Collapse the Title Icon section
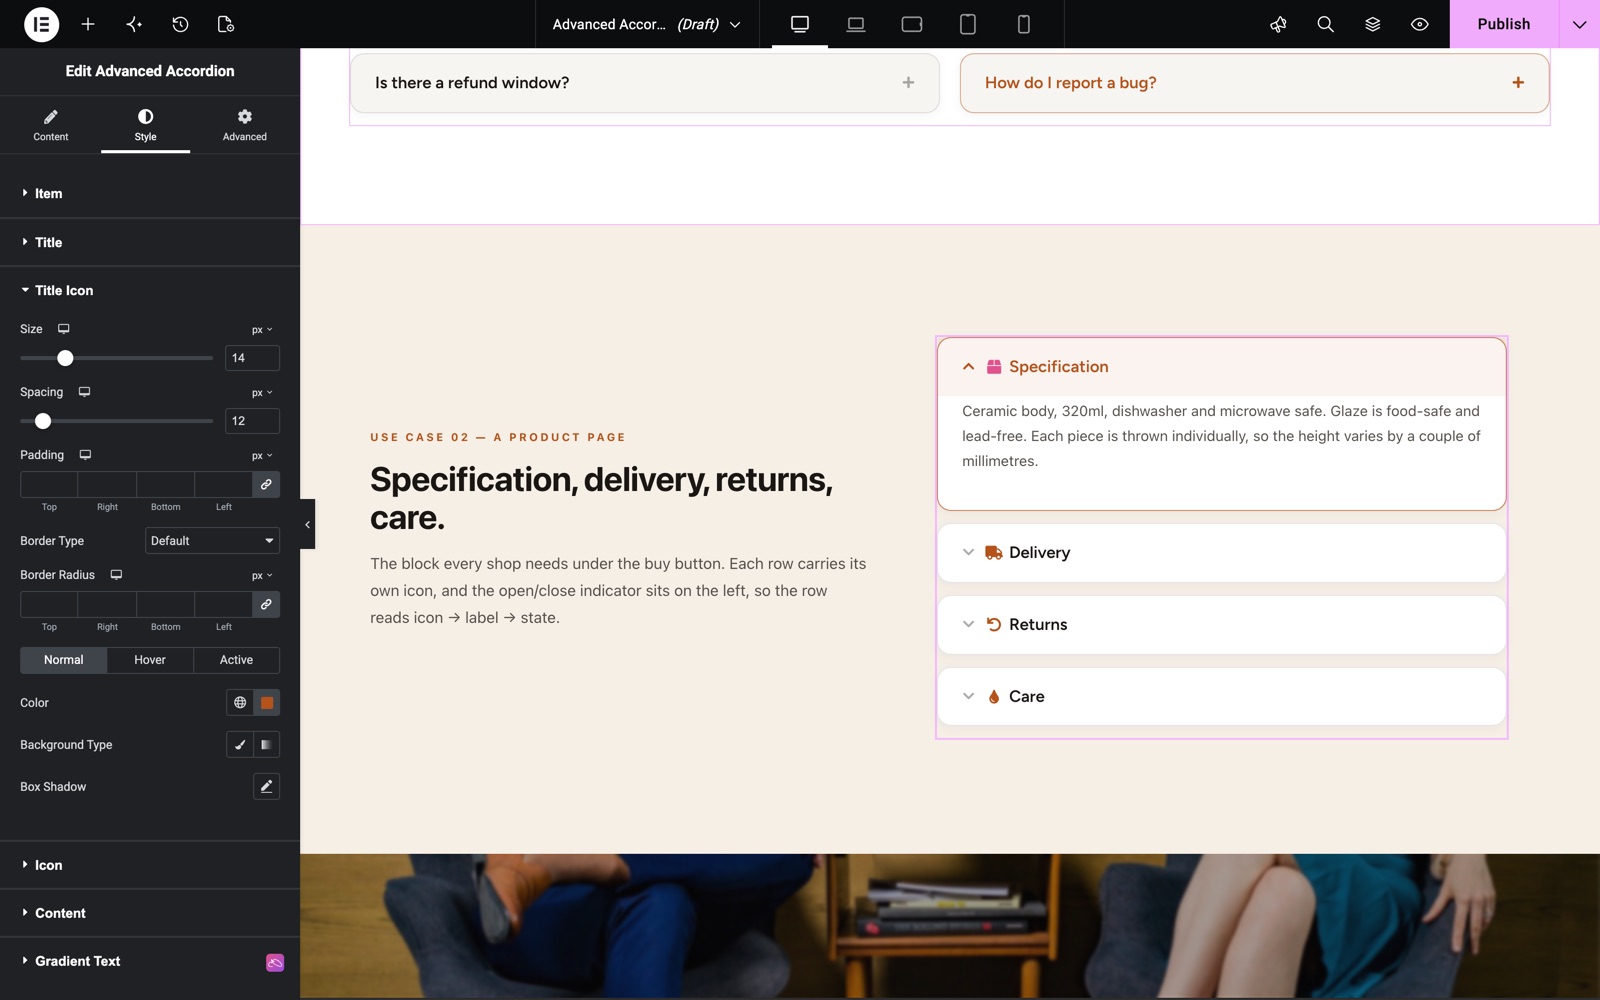 pyautogui.click(x=150, y=290)
